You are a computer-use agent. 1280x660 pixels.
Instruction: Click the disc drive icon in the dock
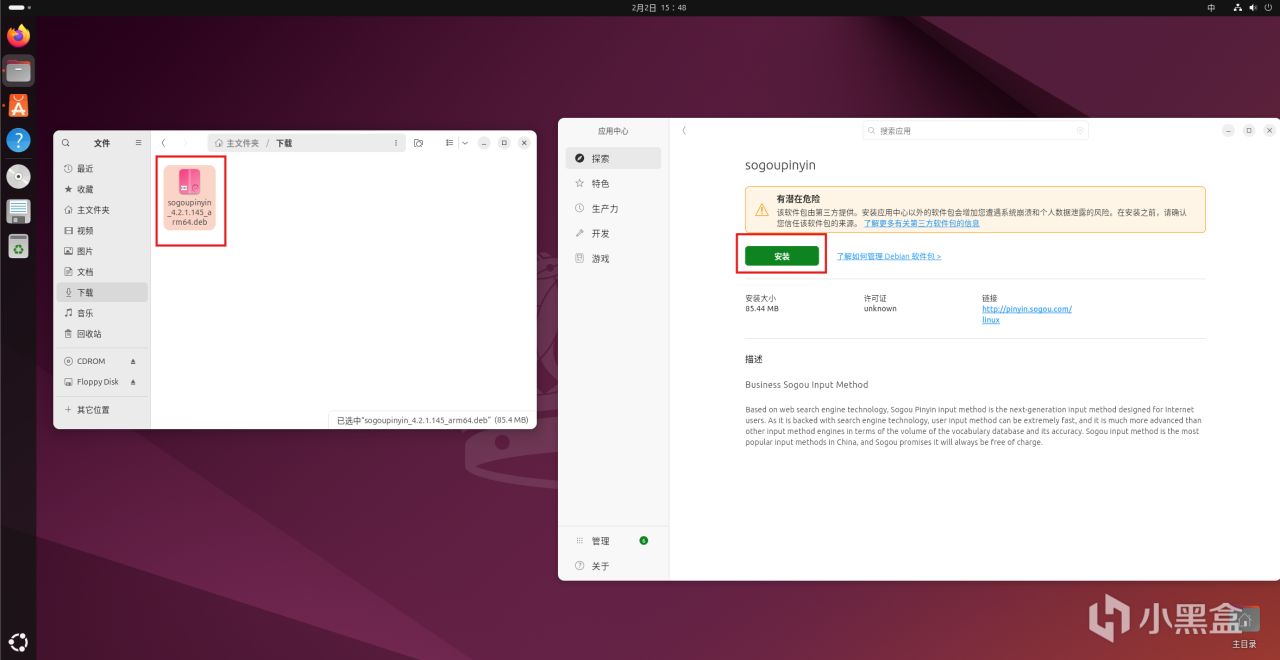(18, 176)
